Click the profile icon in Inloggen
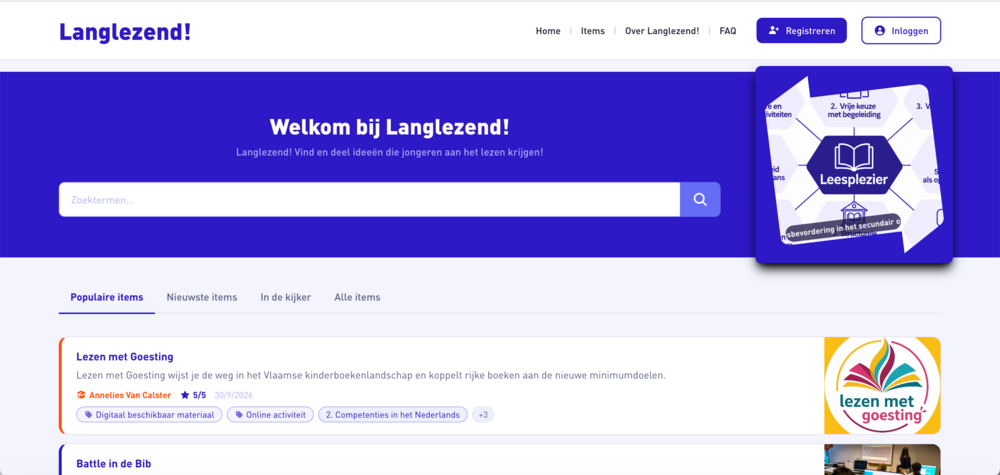 (880, 31)
